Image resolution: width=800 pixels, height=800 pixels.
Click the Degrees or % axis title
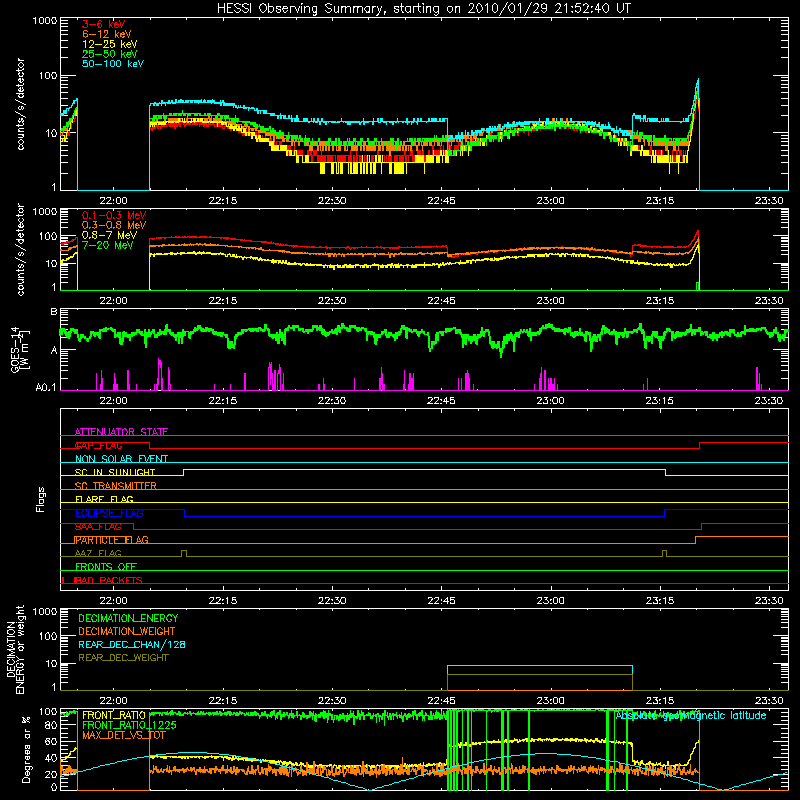point(26,749)
